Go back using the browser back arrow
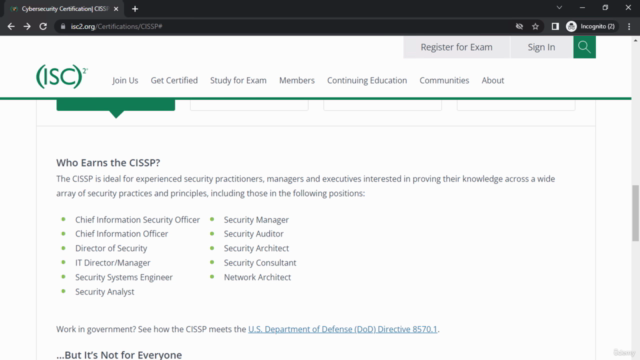Screen dimensions: 640x360 pyautogui.click(x=11, y=27)
